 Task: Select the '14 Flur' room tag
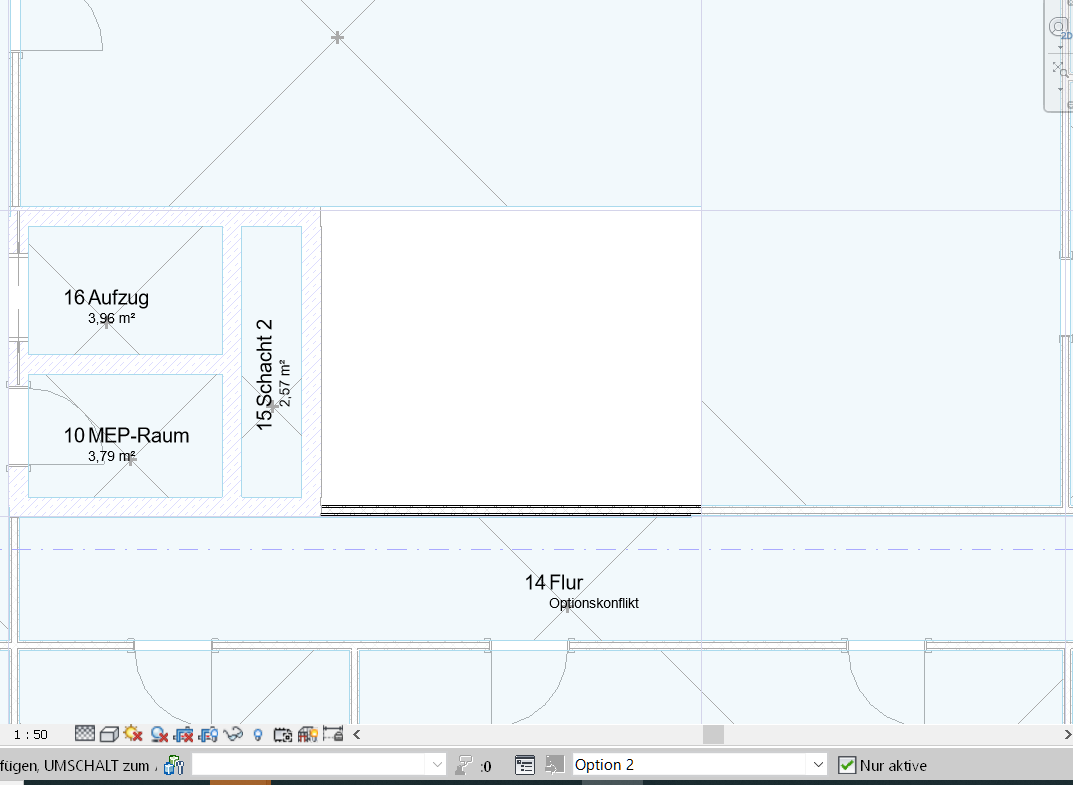[554, 582]
